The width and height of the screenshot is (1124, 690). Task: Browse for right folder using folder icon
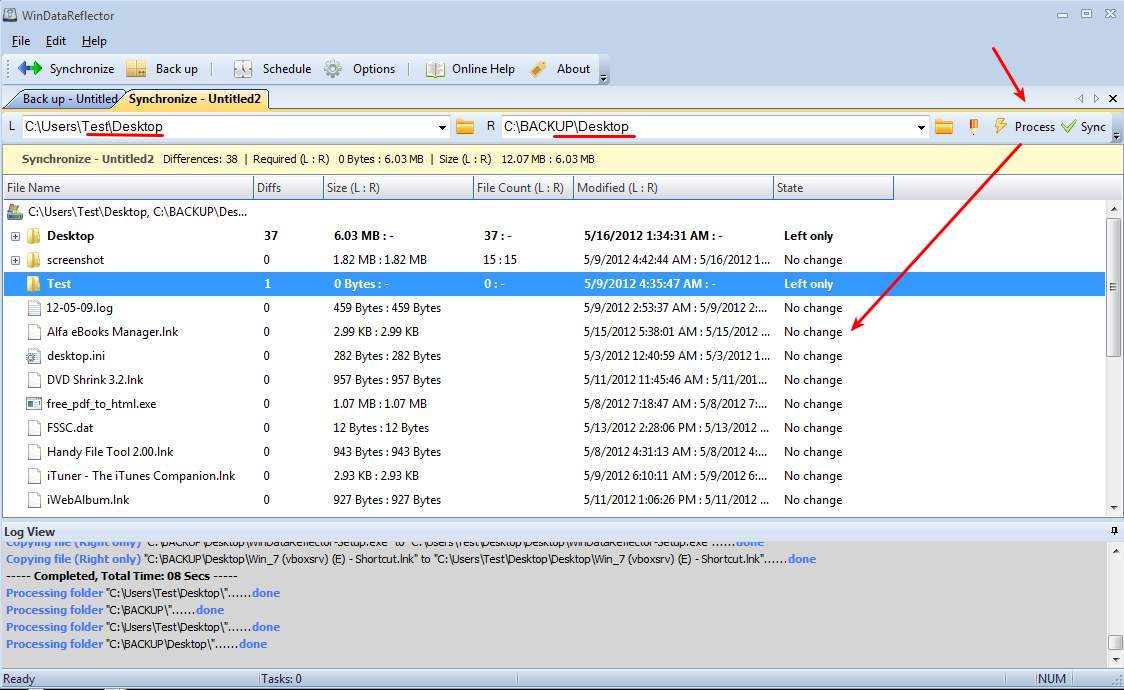tap(944, 127)
